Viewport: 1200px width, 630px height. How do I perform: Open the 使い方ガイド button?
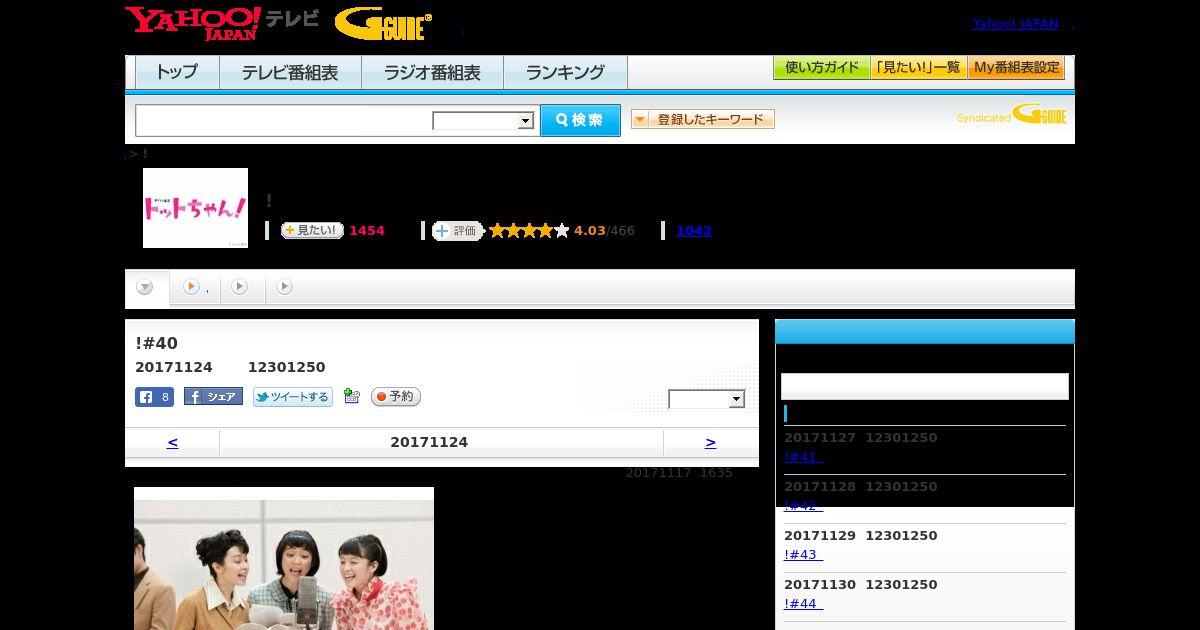(x=822, y=68)
